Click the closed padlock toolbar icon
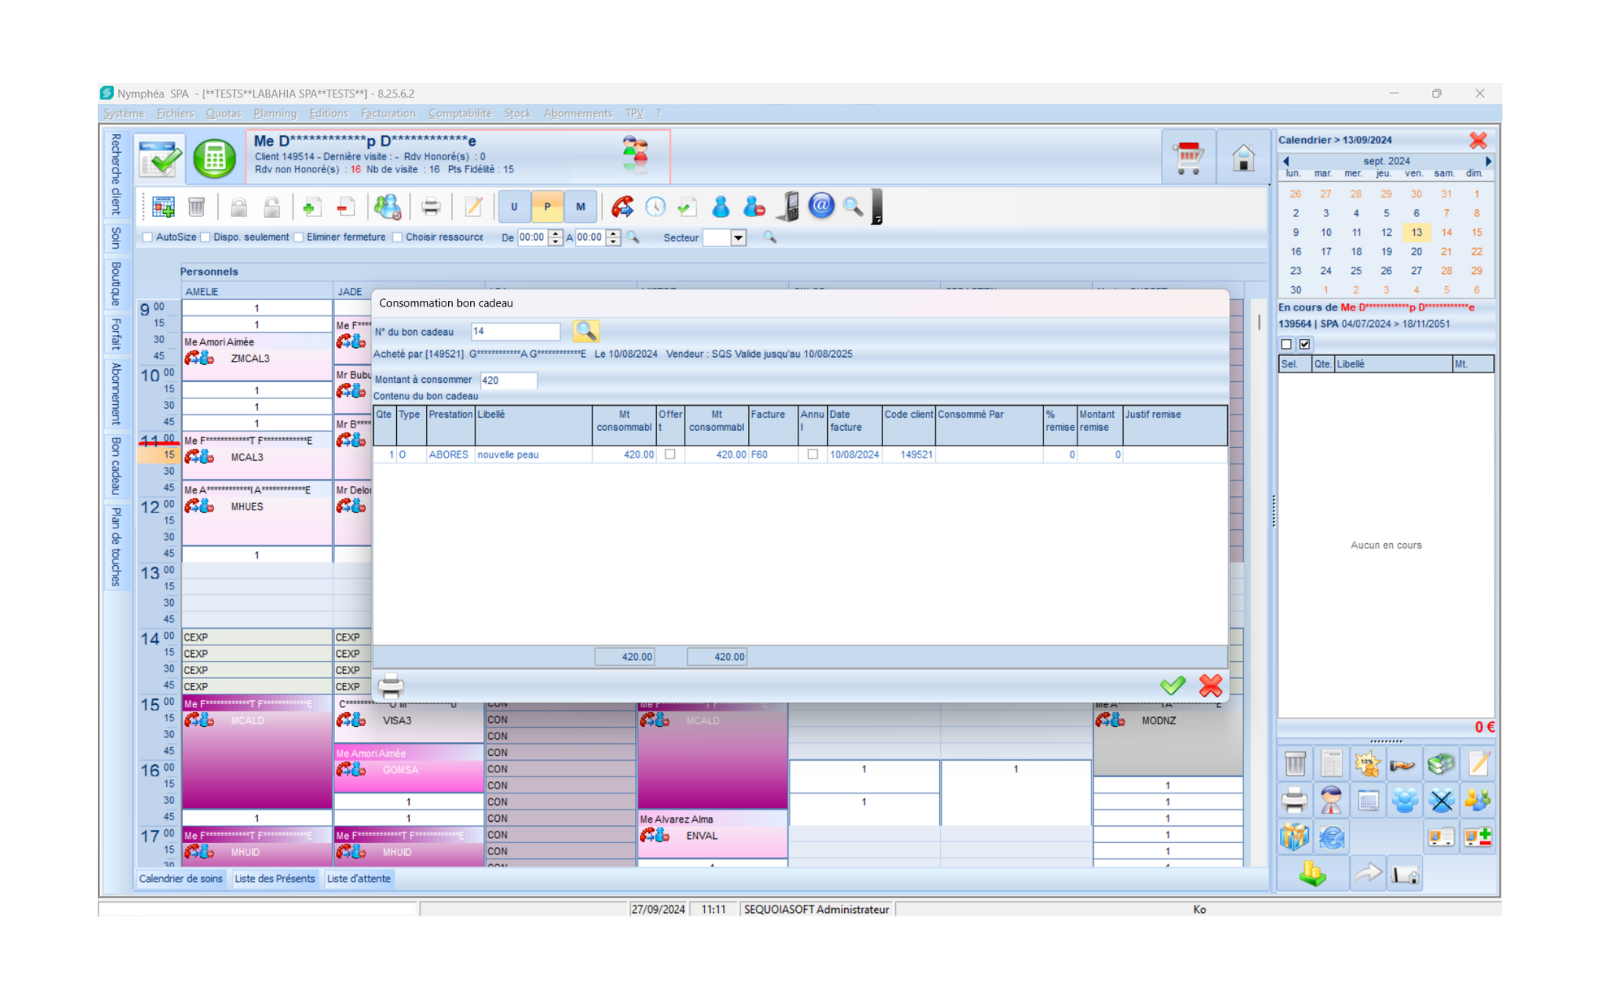 tap(239, 207)
